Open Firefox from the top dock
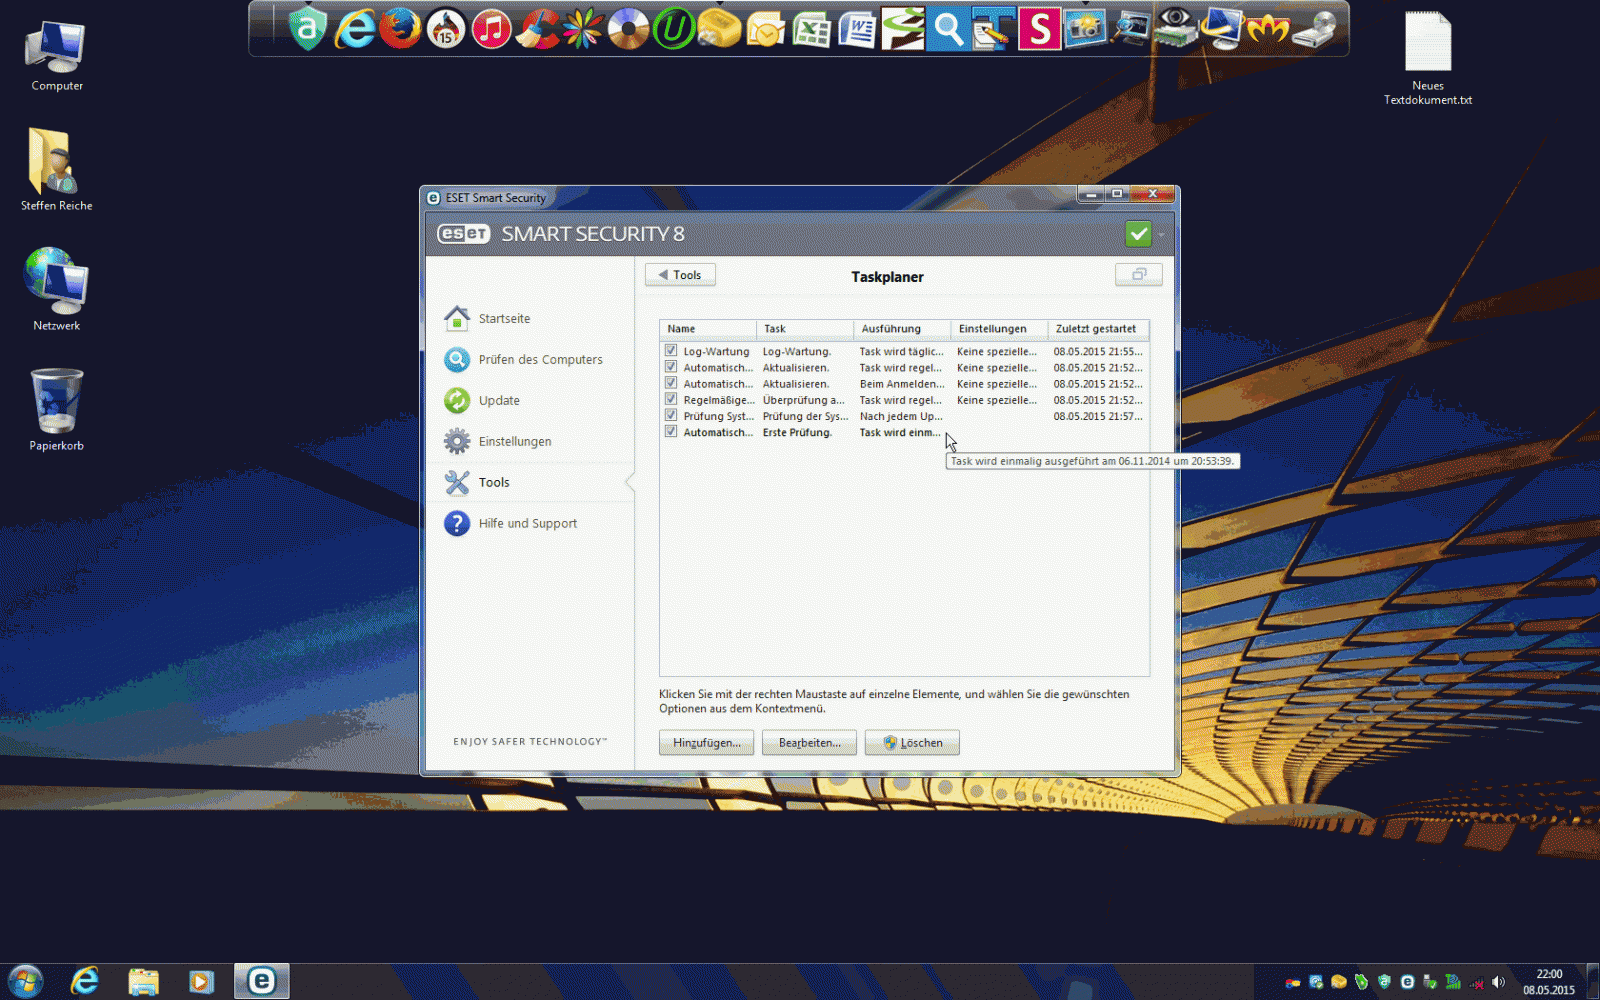 (400, 29)
